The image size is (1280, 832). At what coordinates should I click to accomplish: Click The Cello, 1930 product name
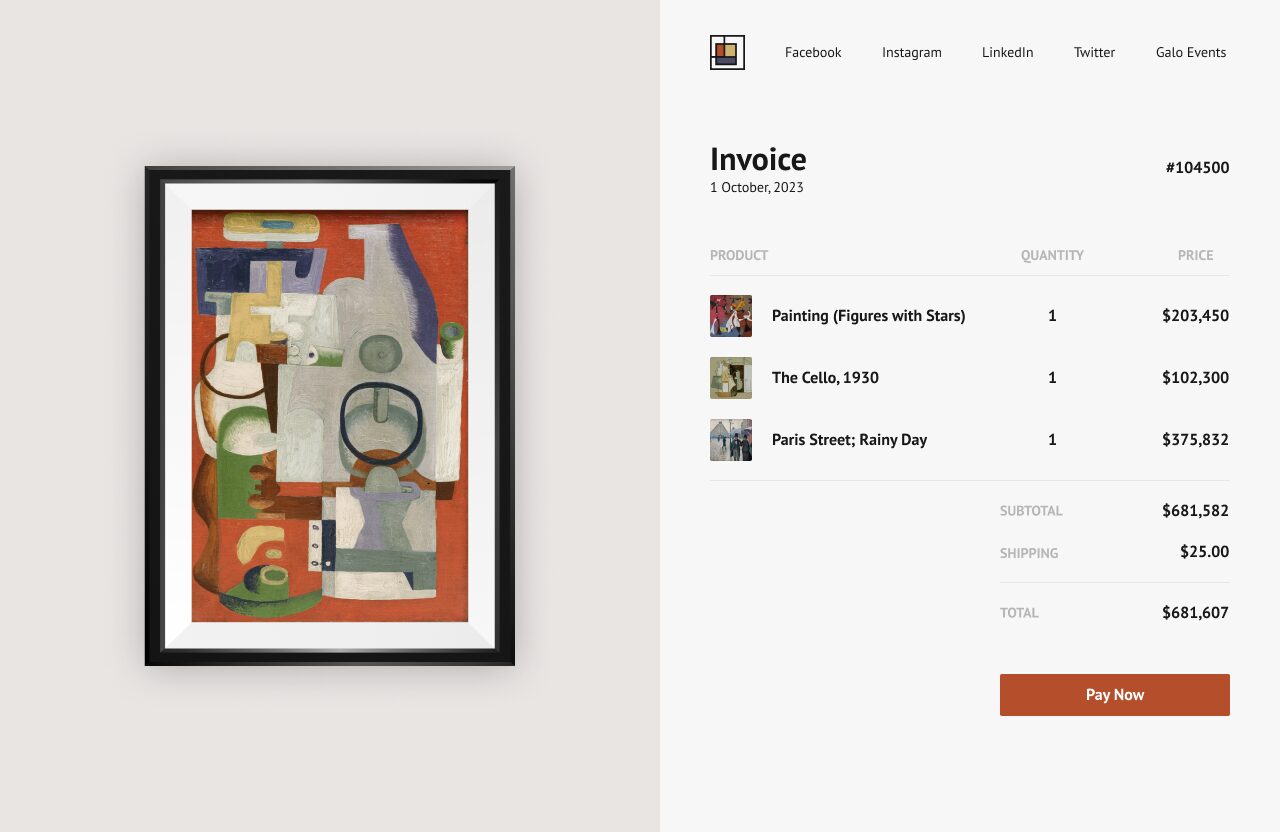[826, 378]
